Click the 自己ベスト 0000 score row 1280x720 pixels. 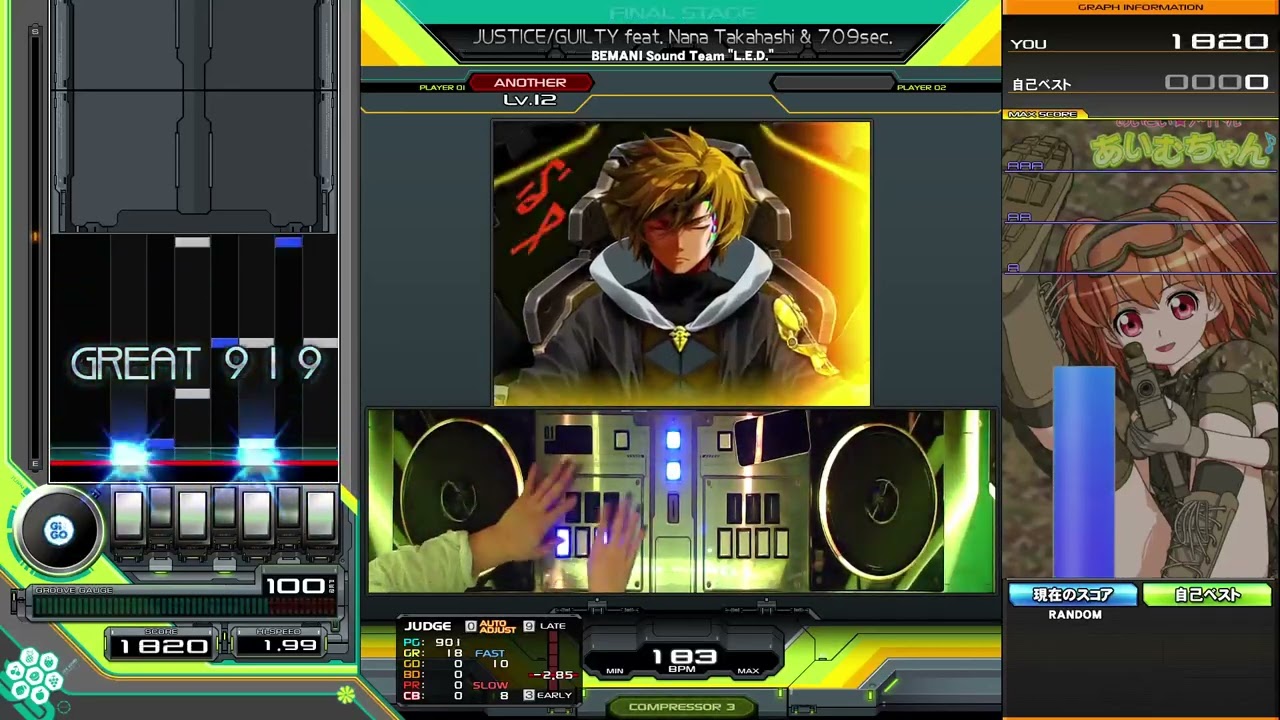[x=1140, y=84]
